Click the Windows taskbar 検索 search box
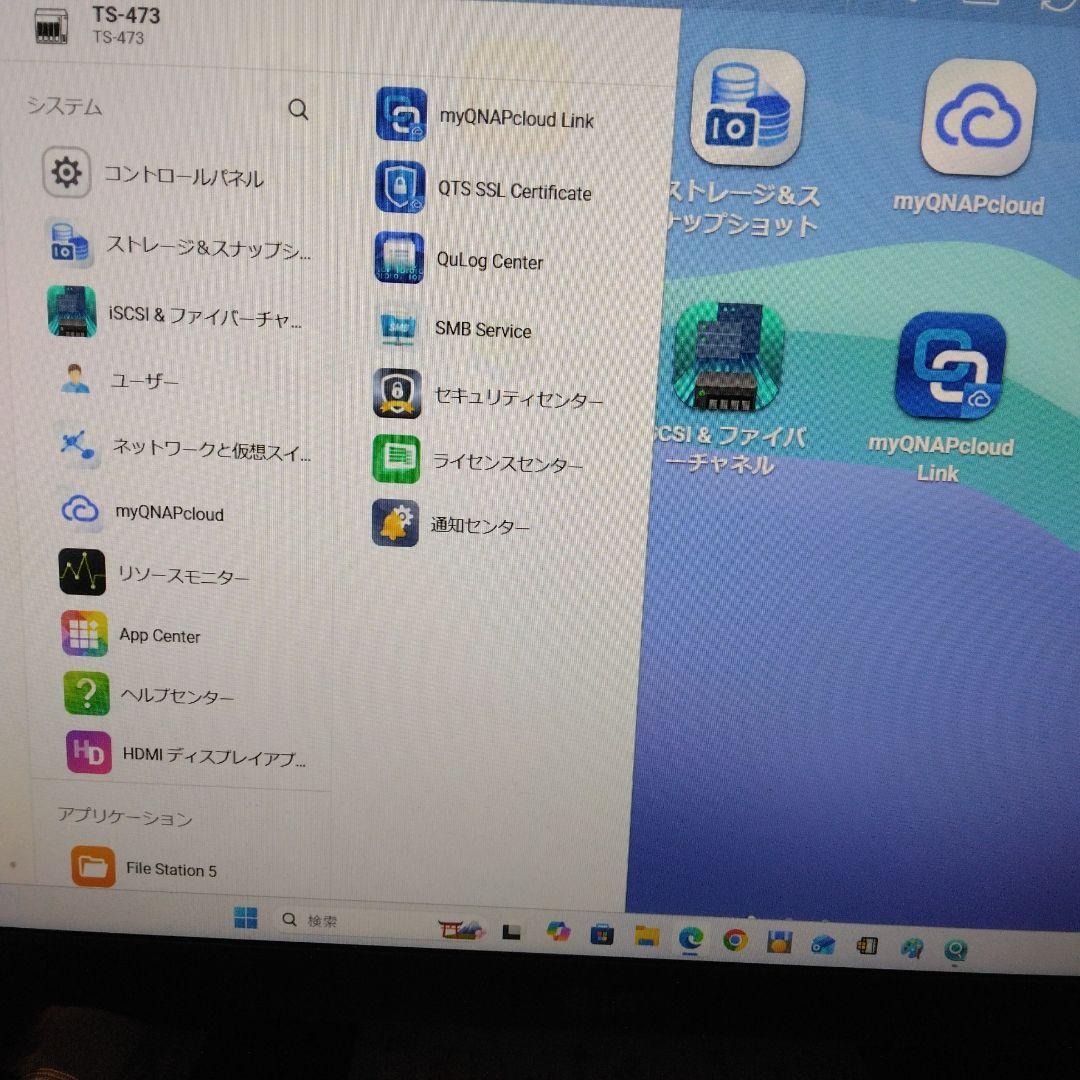Viewport: 1080px width, 1080px height. pos(340,920)
